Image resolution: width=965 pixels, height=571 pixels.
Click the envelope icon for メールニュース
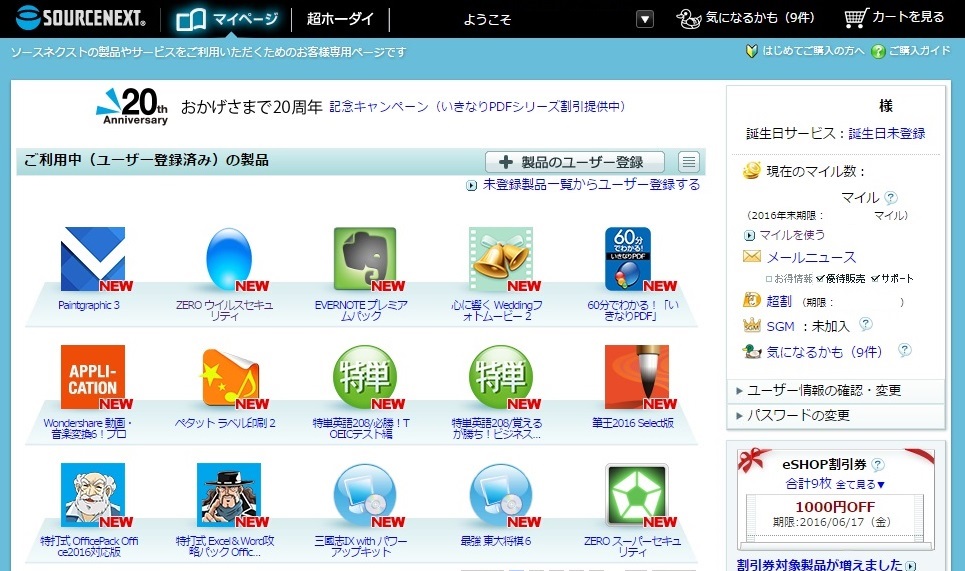751,256
